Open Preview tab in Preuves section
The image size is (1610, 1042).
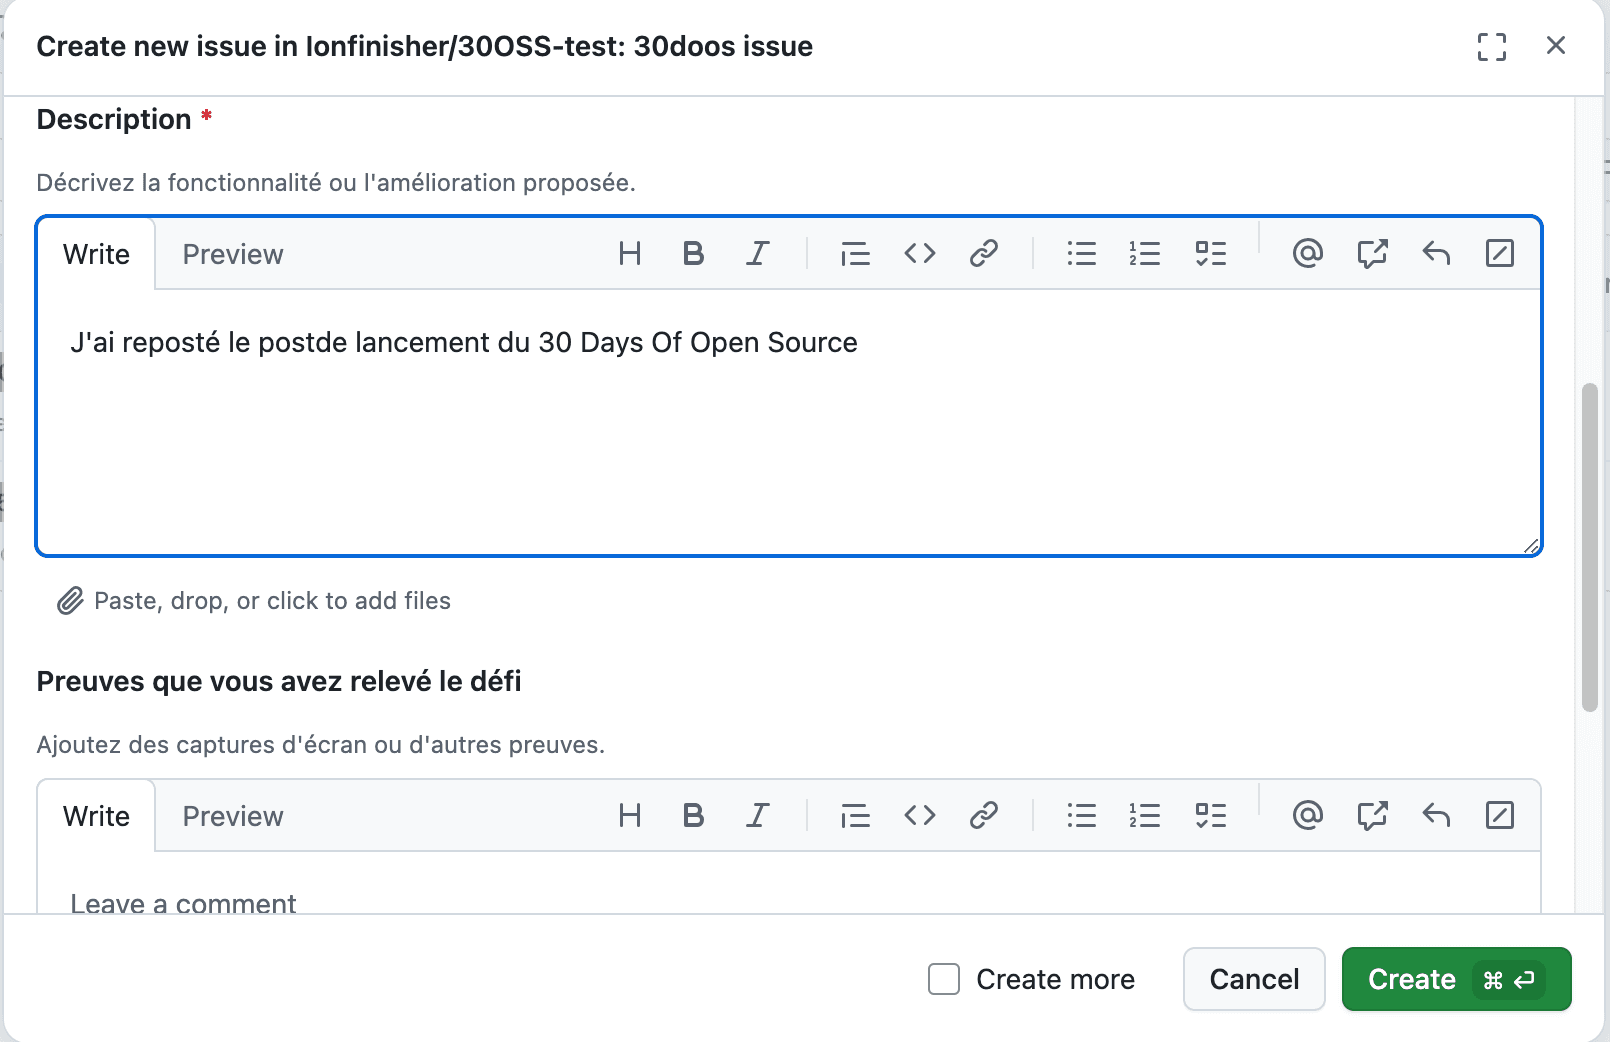pyautogui.click(x=233, y=816)
